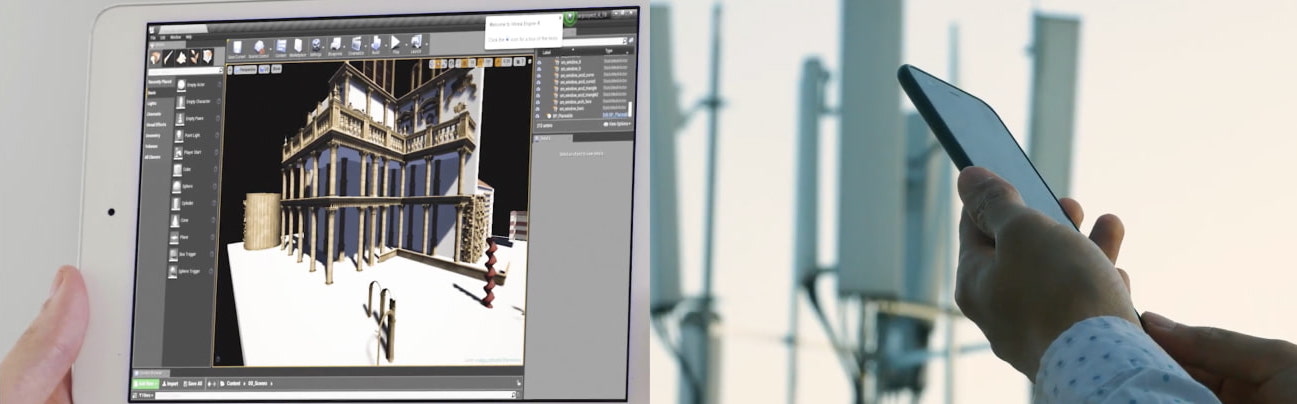Select Place mode icon in Modes panel
The image size is (1297, 404).
[x=155, y=57]
